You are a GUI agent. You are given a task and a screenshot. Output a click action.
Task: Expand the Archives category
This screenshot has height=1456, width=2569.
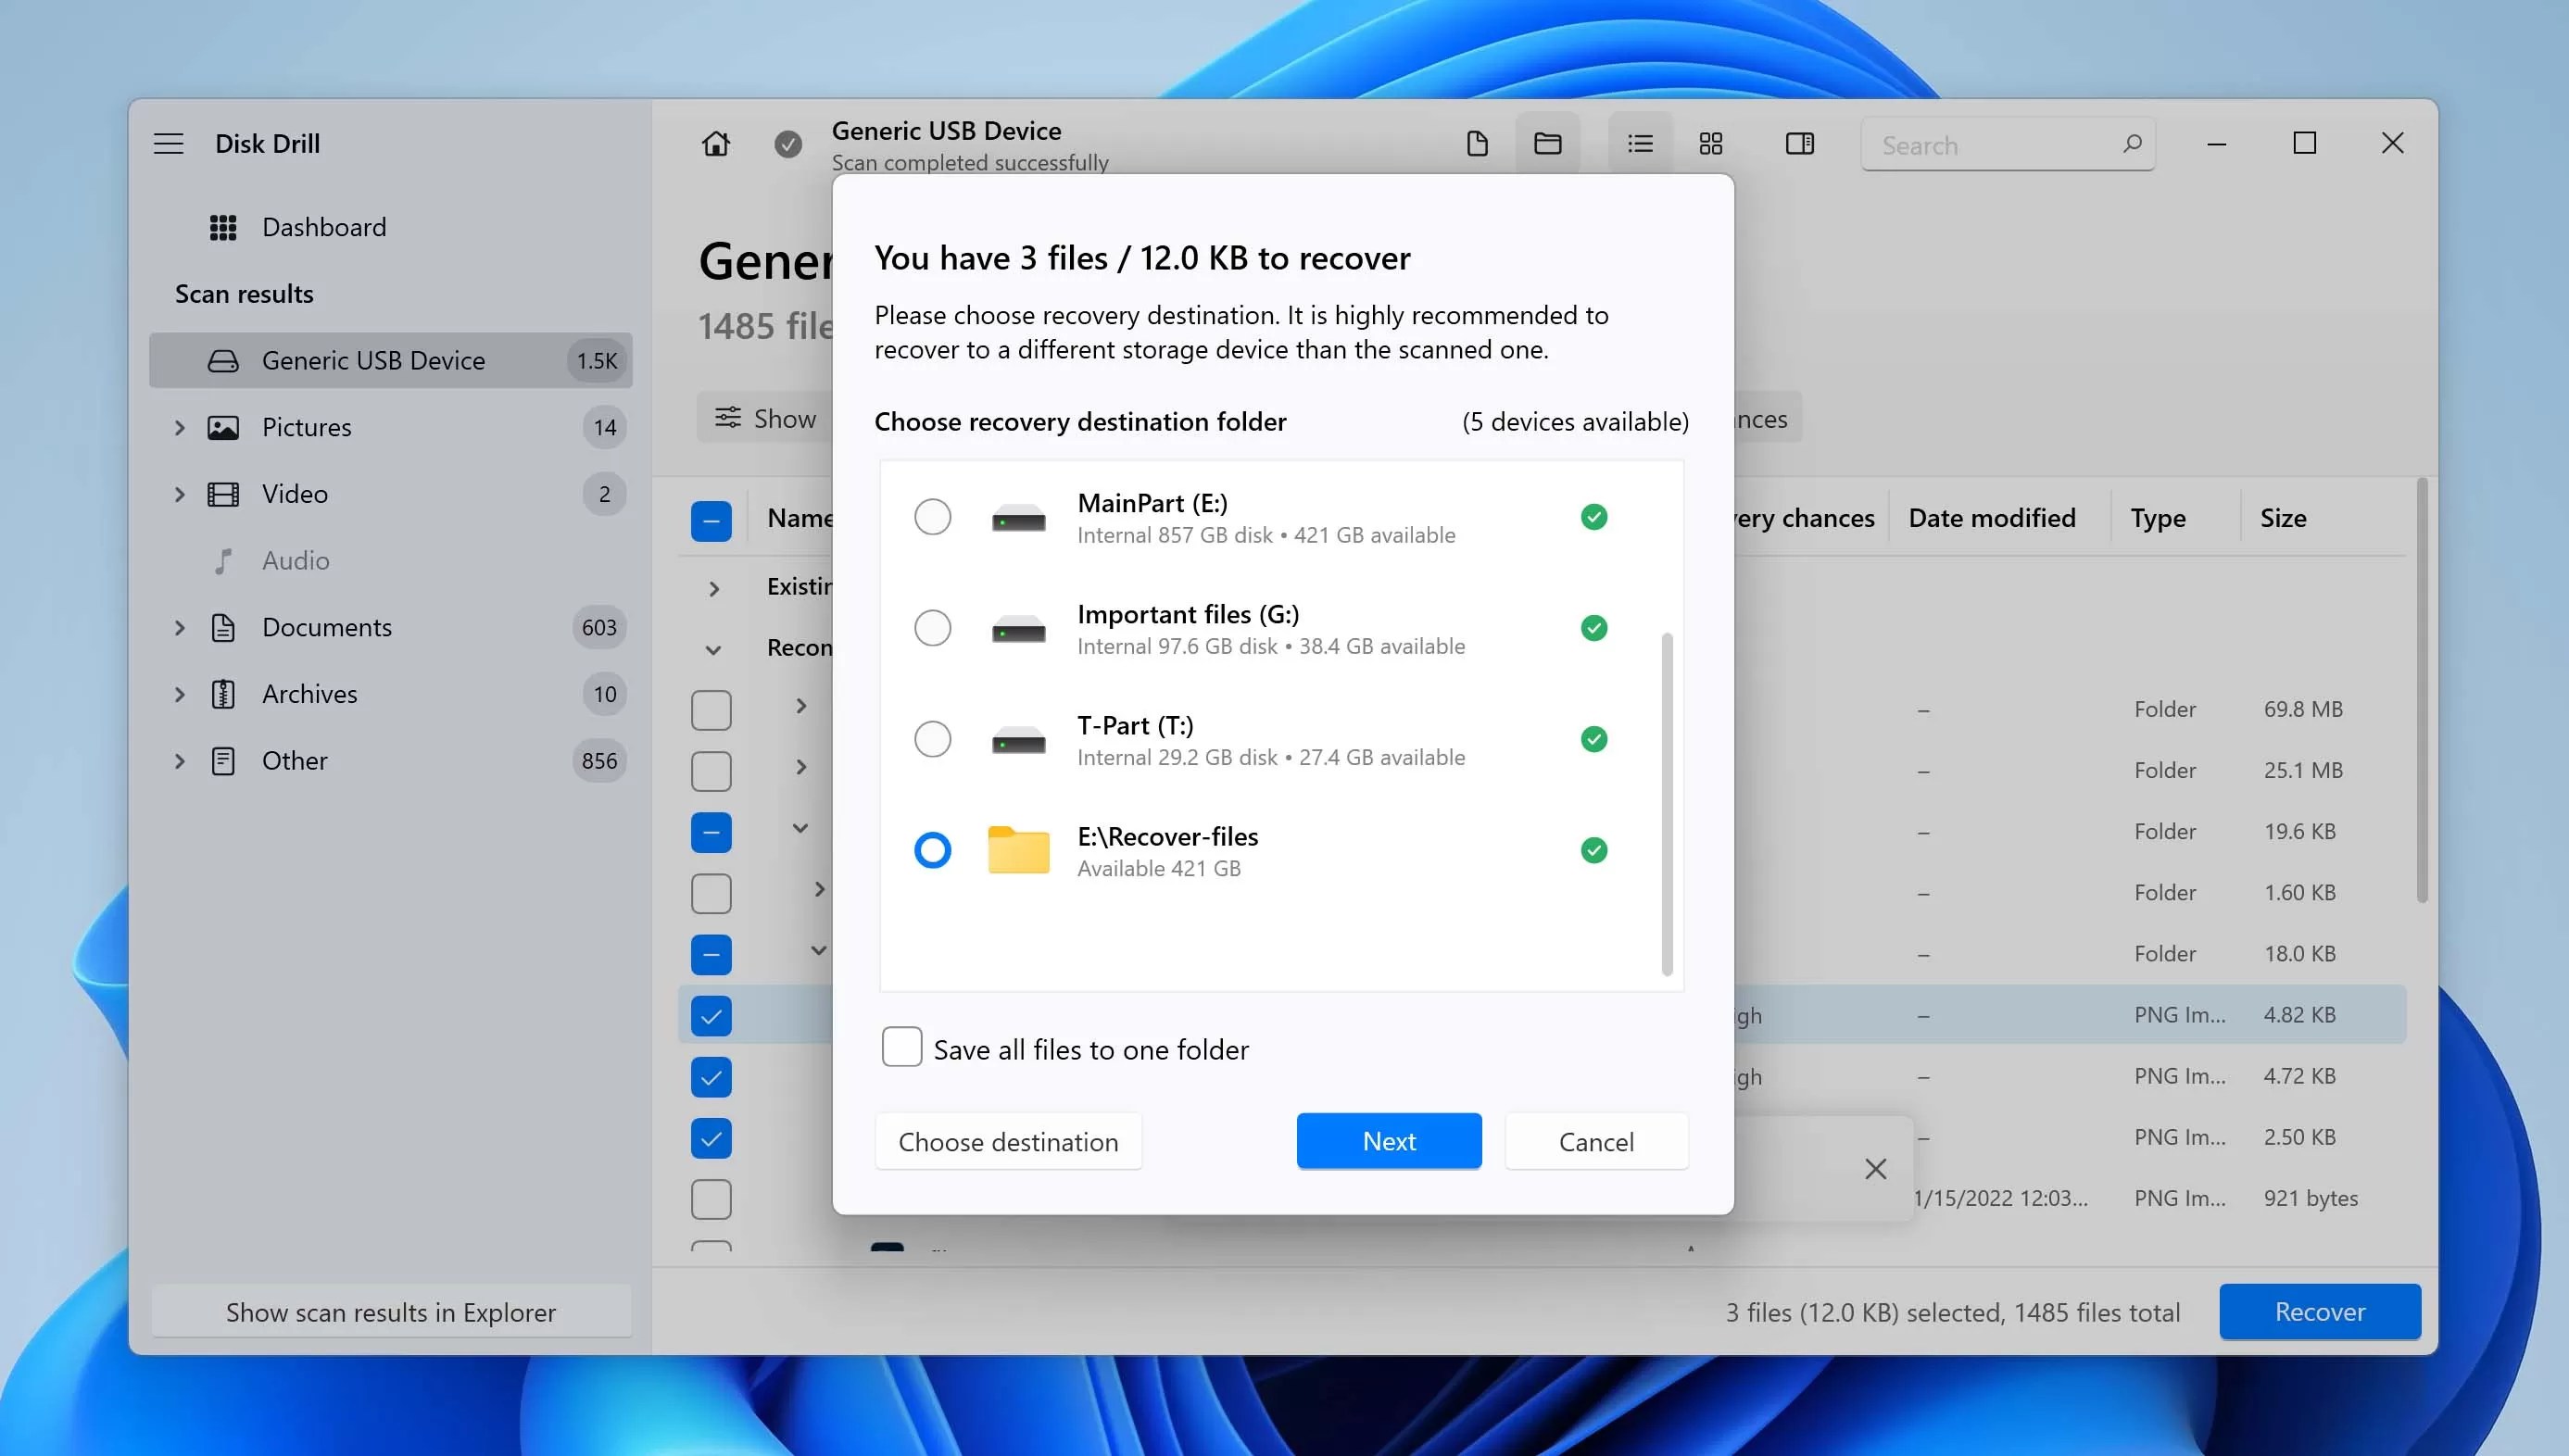(x=180, y=694)
